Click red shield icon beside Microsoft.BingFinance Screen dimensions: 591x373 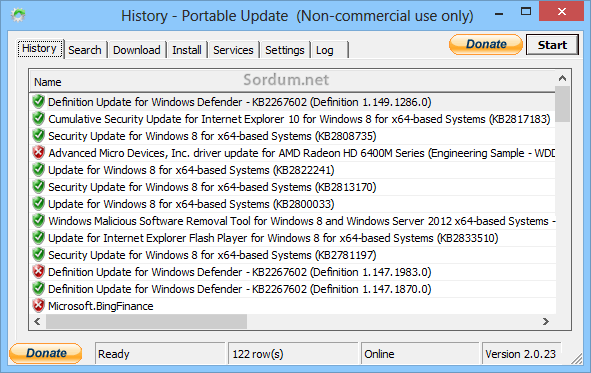[38, 306]
